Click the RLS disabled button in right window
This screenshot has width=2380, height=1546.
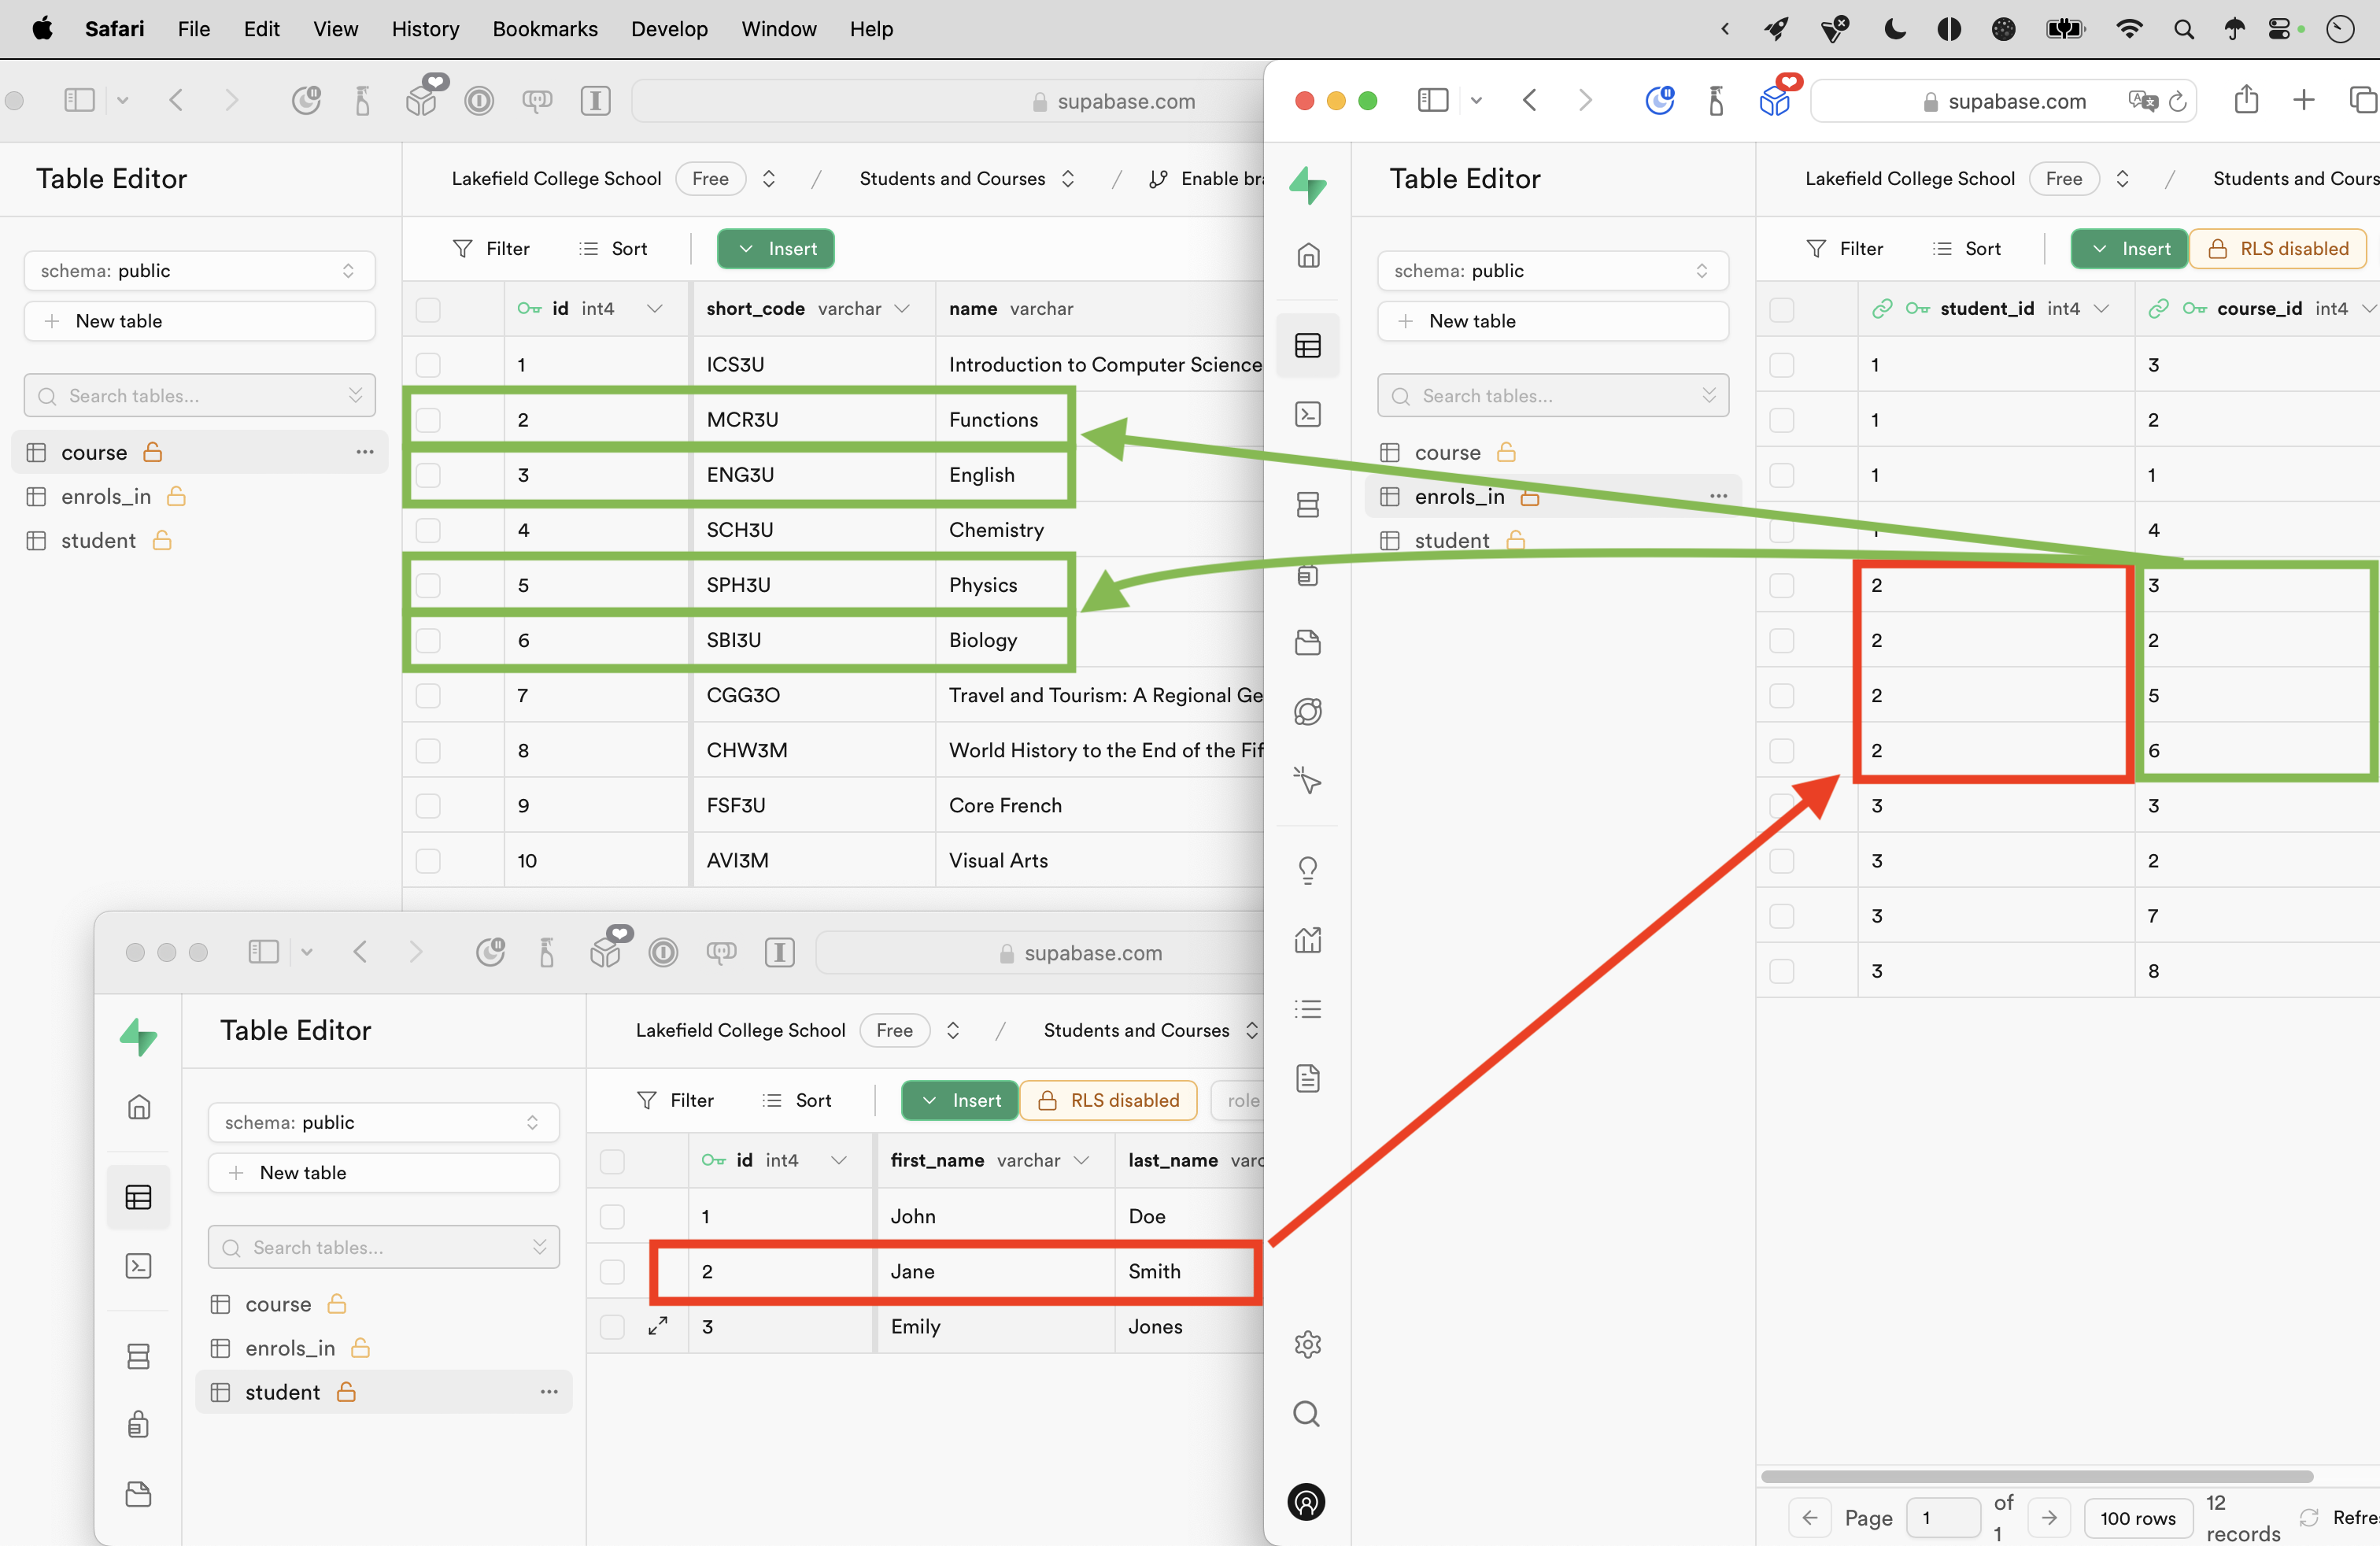pyautogui.click(x=2278, y=249)
